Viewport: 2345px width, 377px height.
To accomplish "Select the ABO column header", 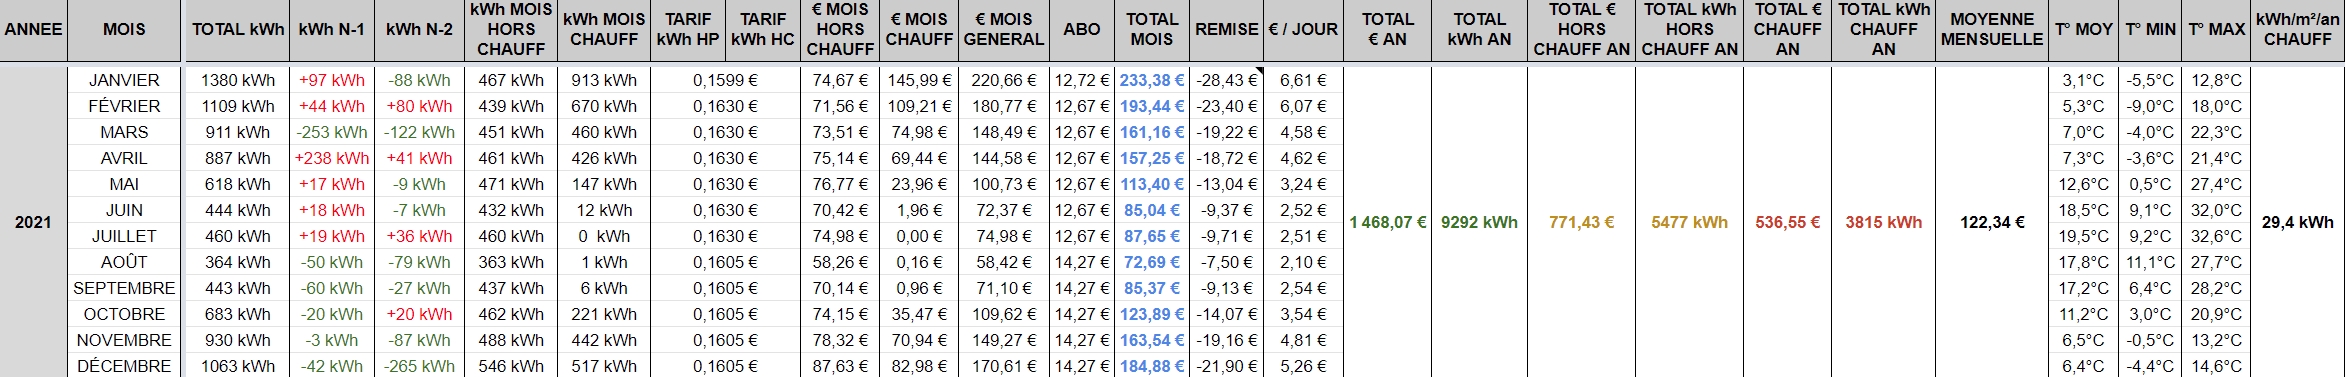I will (x=1082, y=30).
